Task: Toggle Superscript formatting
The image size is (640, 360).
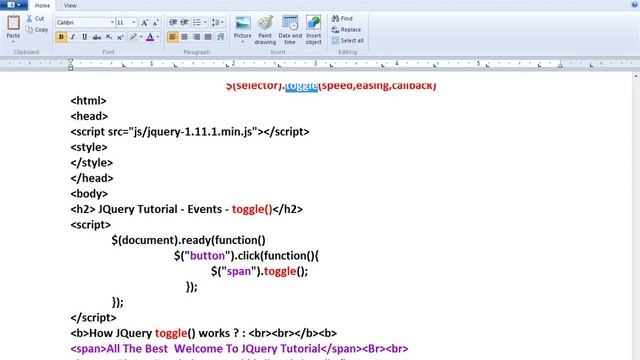Action: [x=120, y=37]
